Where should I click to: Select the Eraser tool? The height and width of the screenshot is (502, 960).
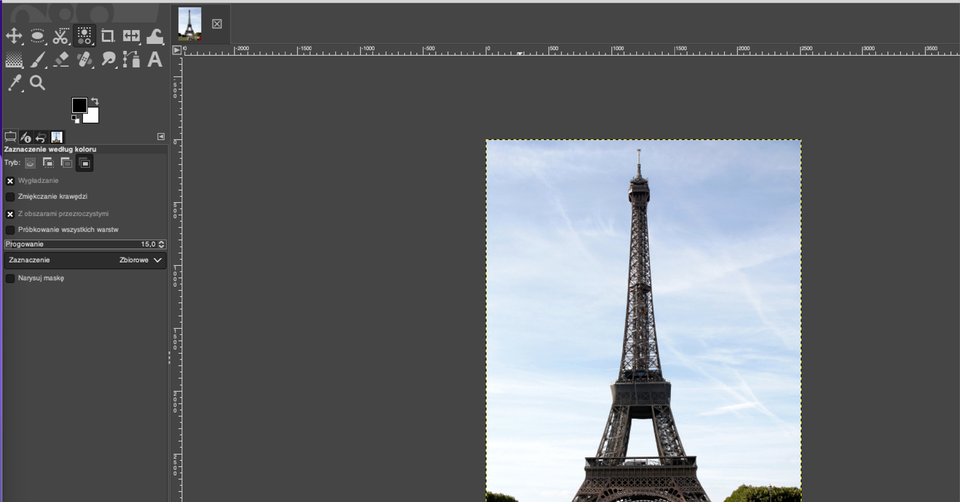coord(61,60)
